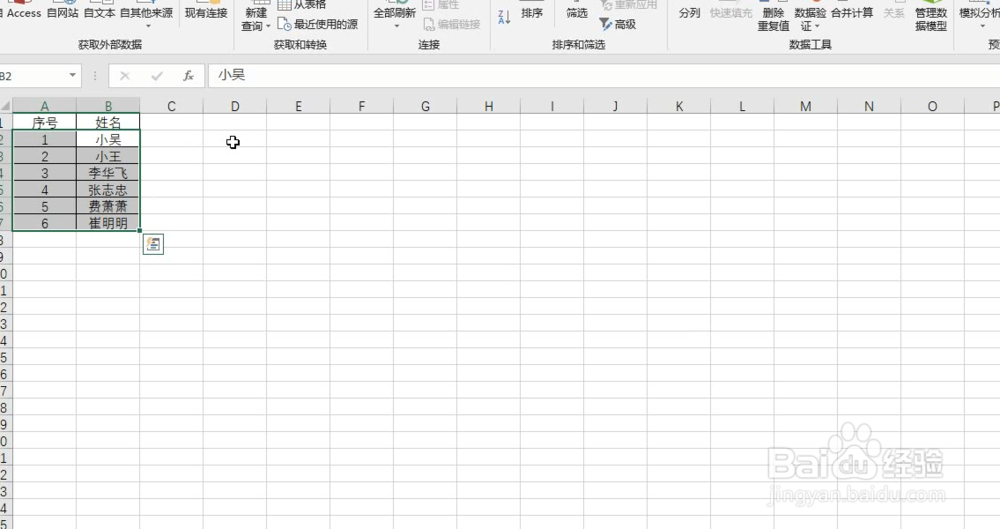
Task: Click the 自 Access data import button
Action: 20,12
